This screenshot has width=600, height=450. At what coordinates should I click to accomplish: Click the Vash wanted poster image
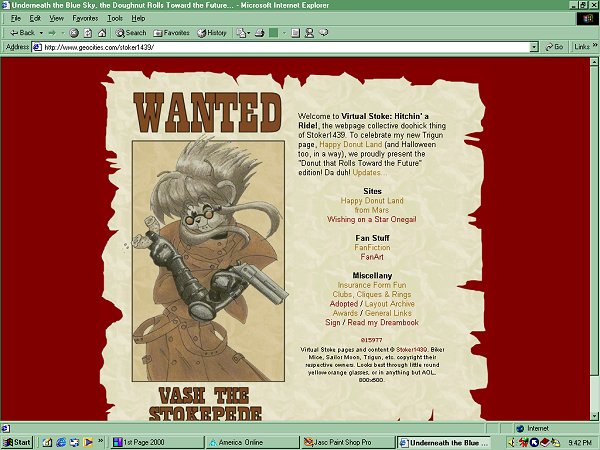point(209,261)
